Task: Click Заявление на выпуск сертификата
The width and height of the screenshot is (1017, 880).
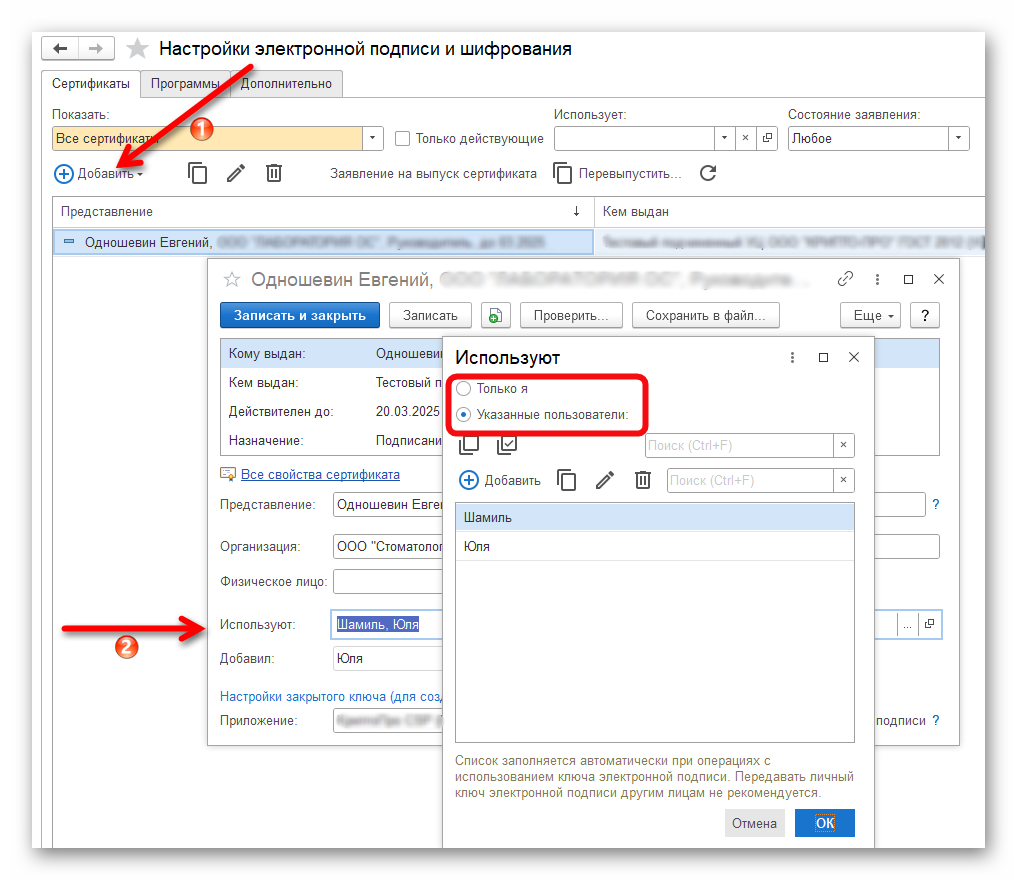Action: pos(433,174)
